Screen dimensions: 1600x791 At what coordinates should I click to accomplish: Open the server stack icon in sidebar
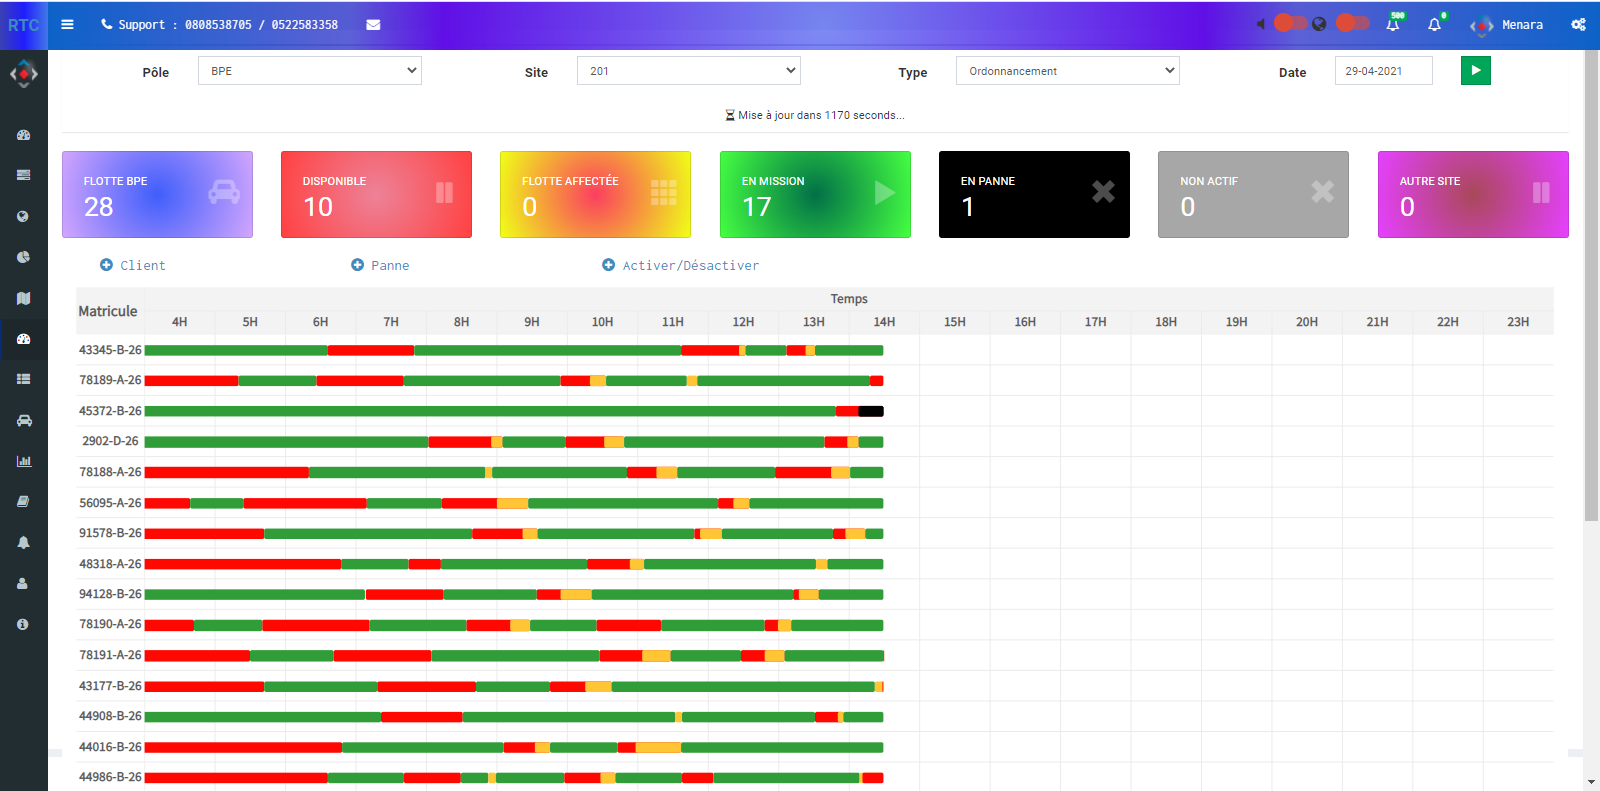(23, 175)
